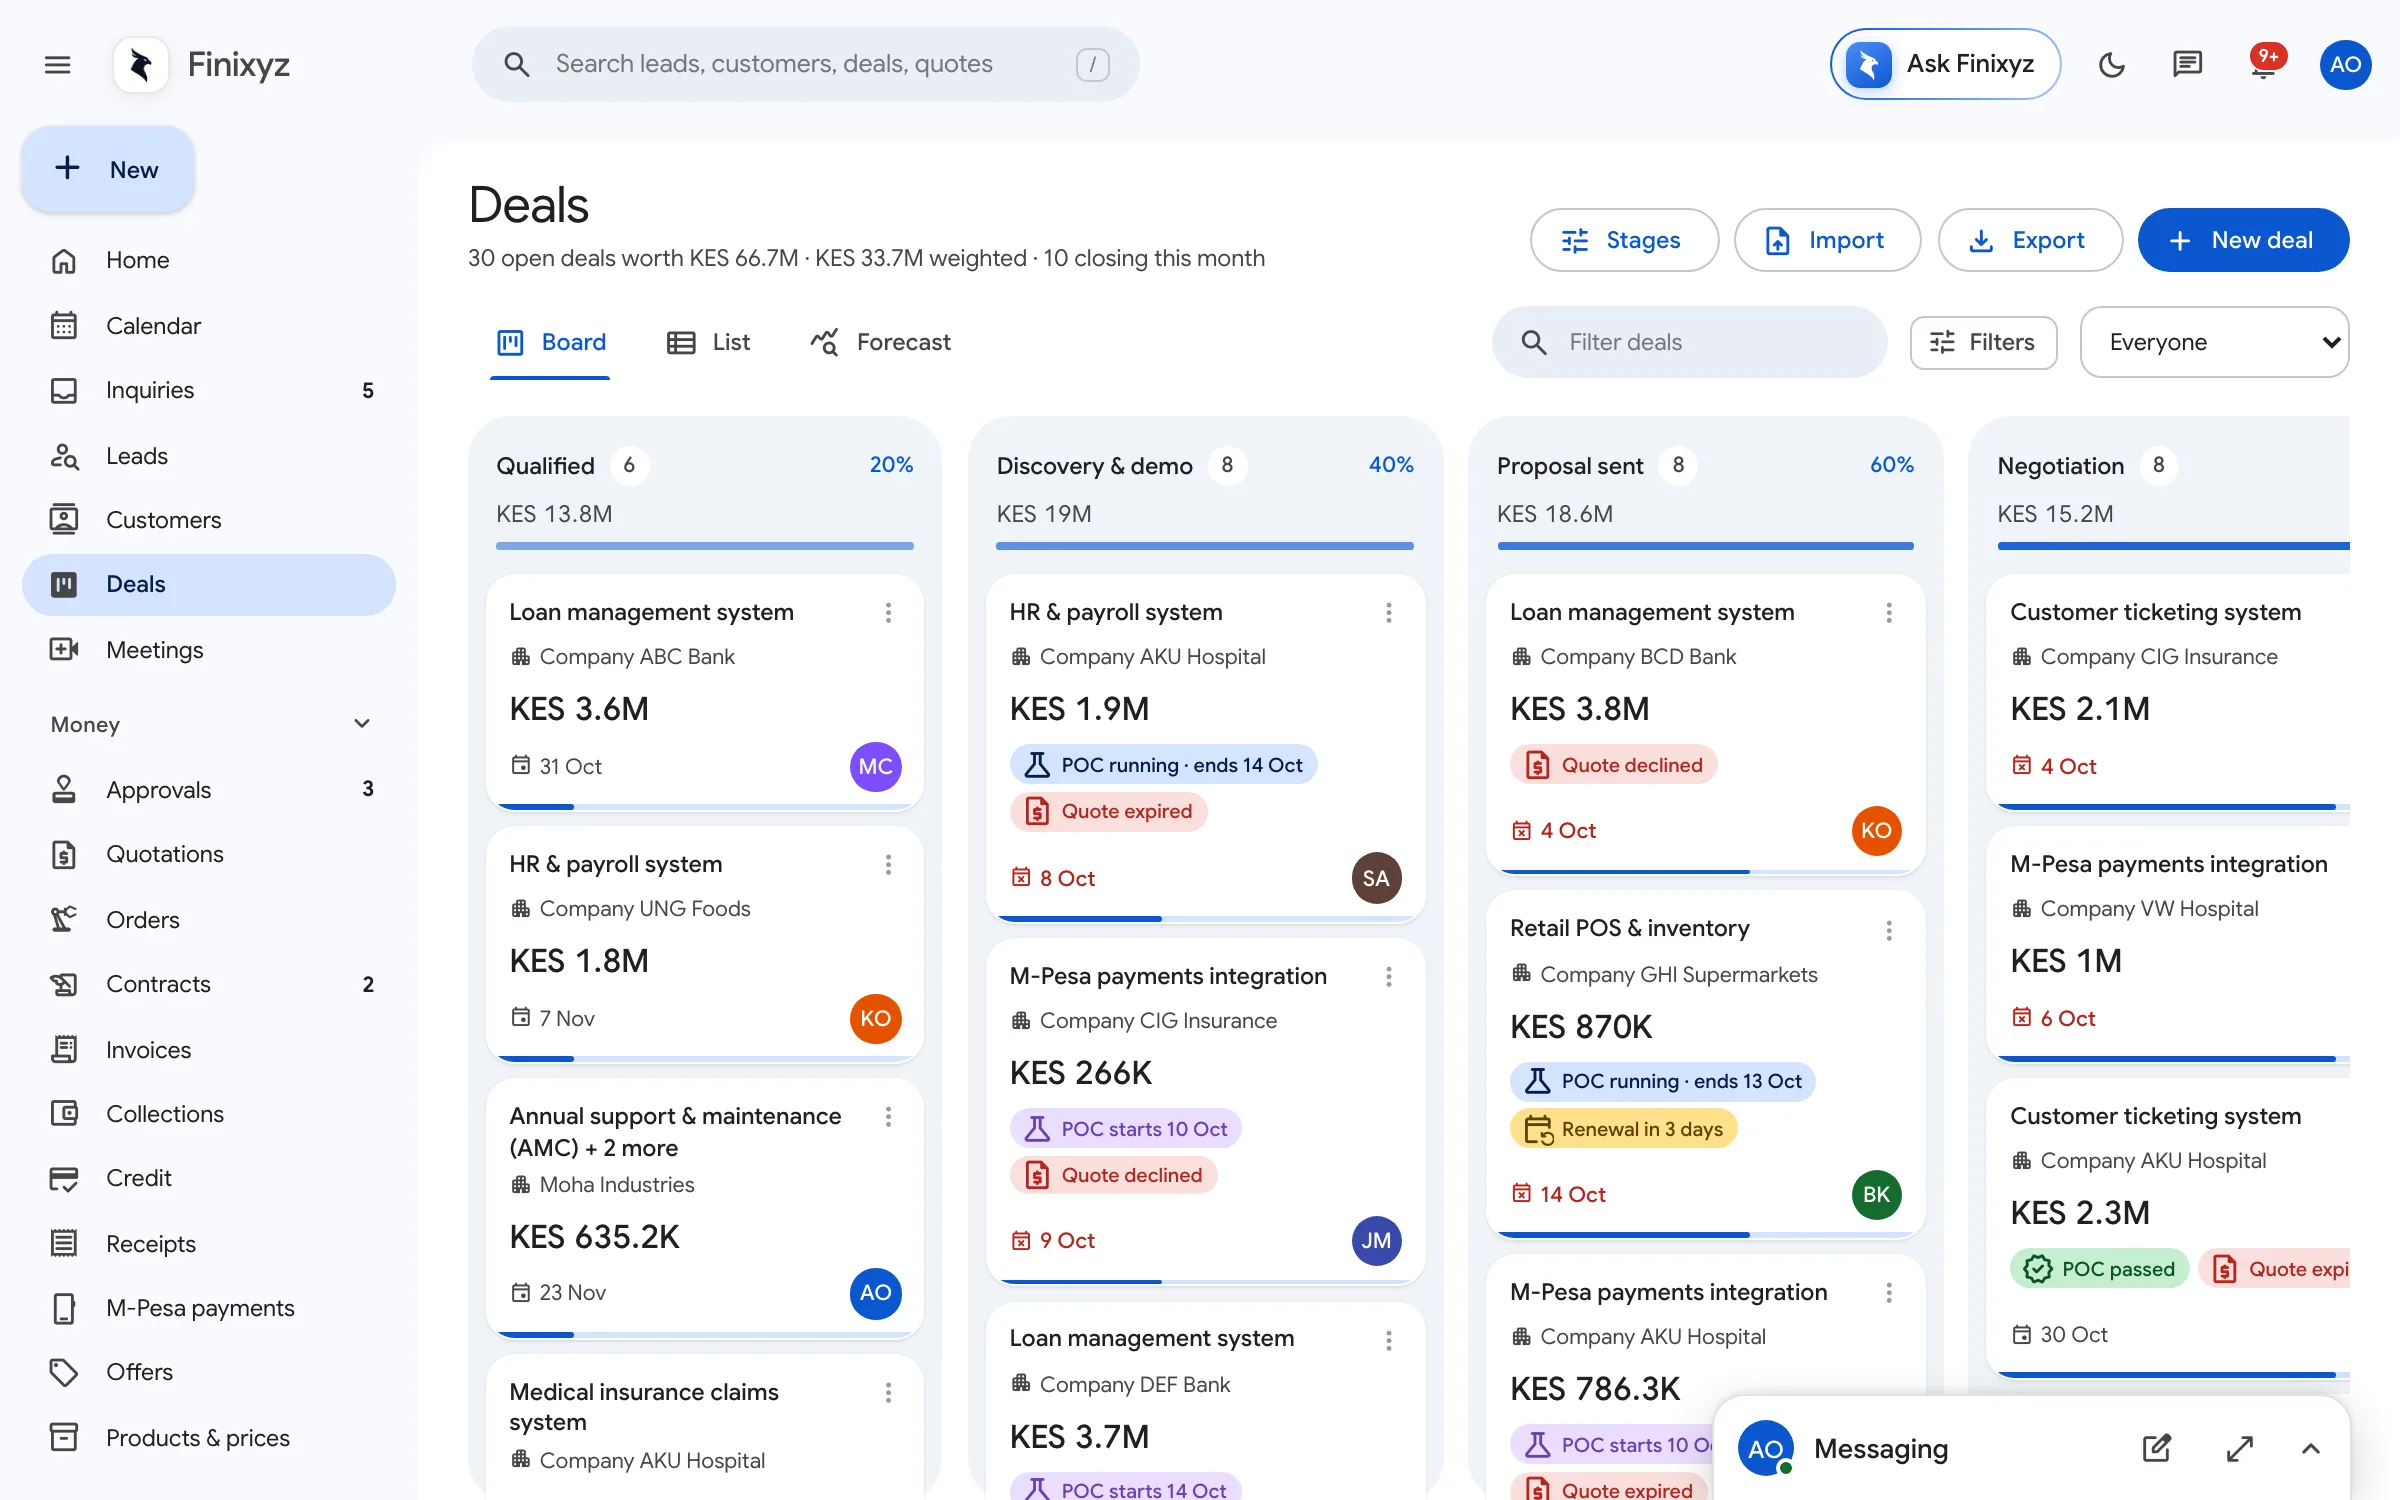Click the BK owner avatar on GHI Supermarkets deal

(x=1875, y=1194)
